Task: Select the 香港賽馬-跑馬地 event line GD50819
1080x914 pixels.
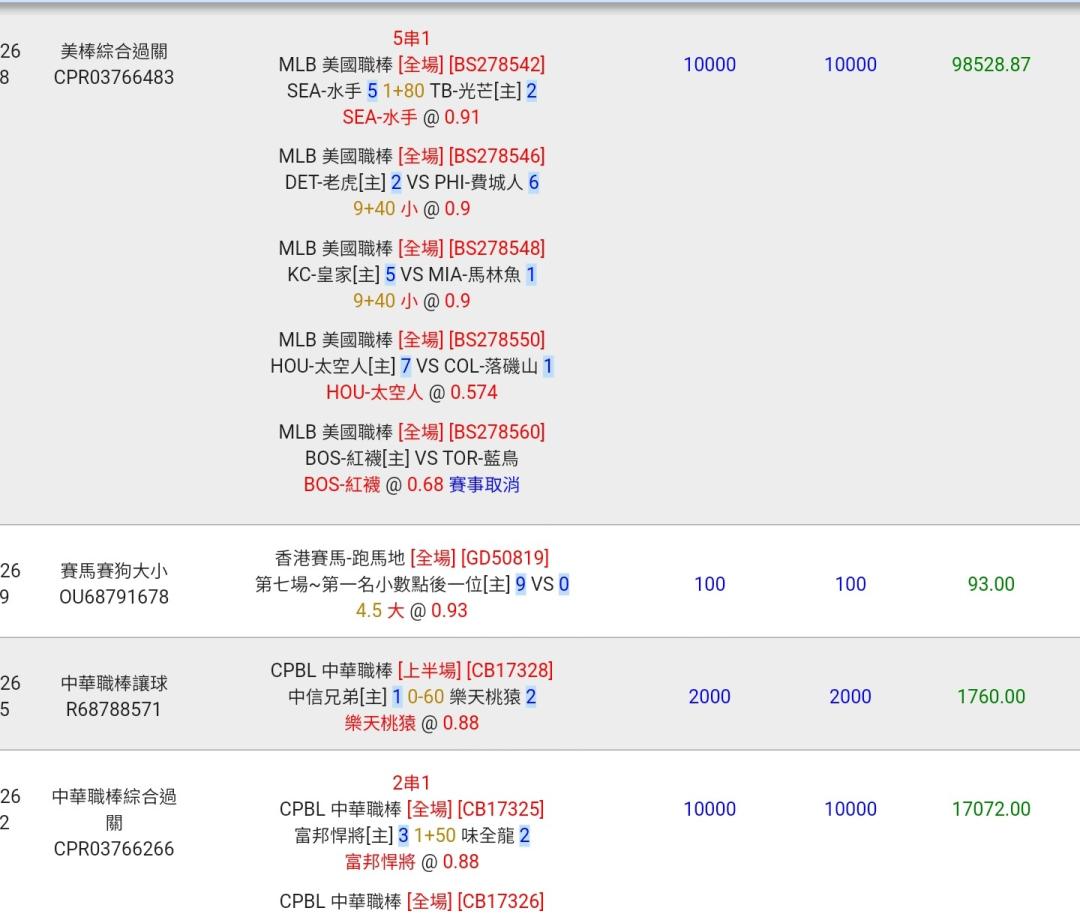Action: pos(411,557)
